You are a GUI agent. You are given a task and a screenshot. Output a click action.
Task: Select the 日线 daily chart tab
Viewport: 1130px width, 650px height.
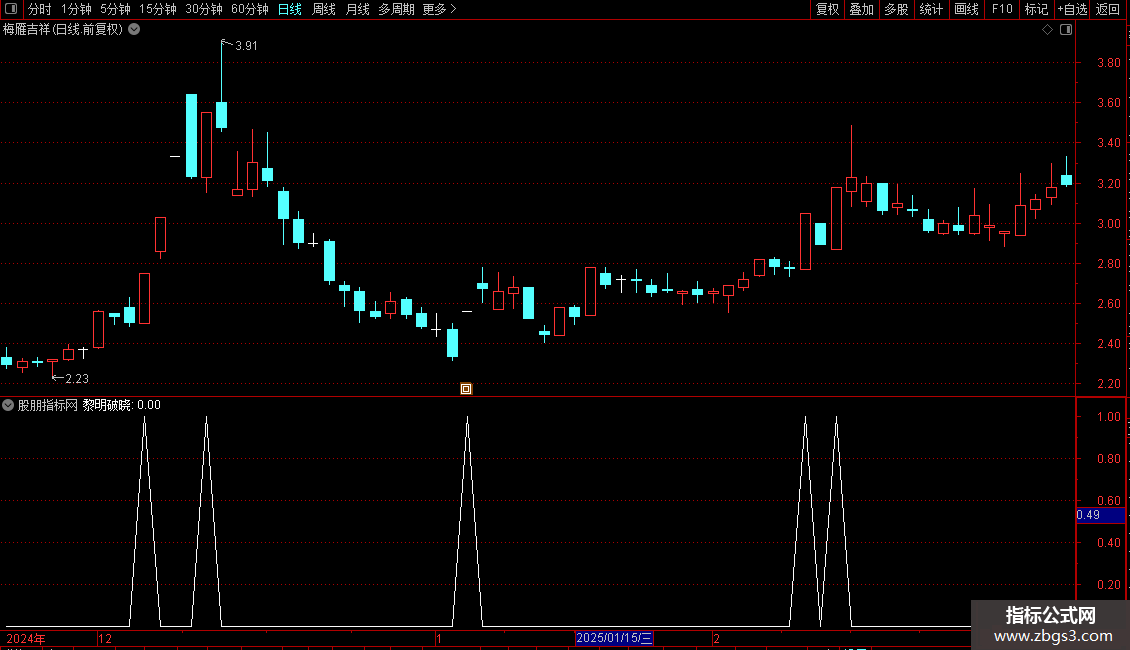(290, 9)
